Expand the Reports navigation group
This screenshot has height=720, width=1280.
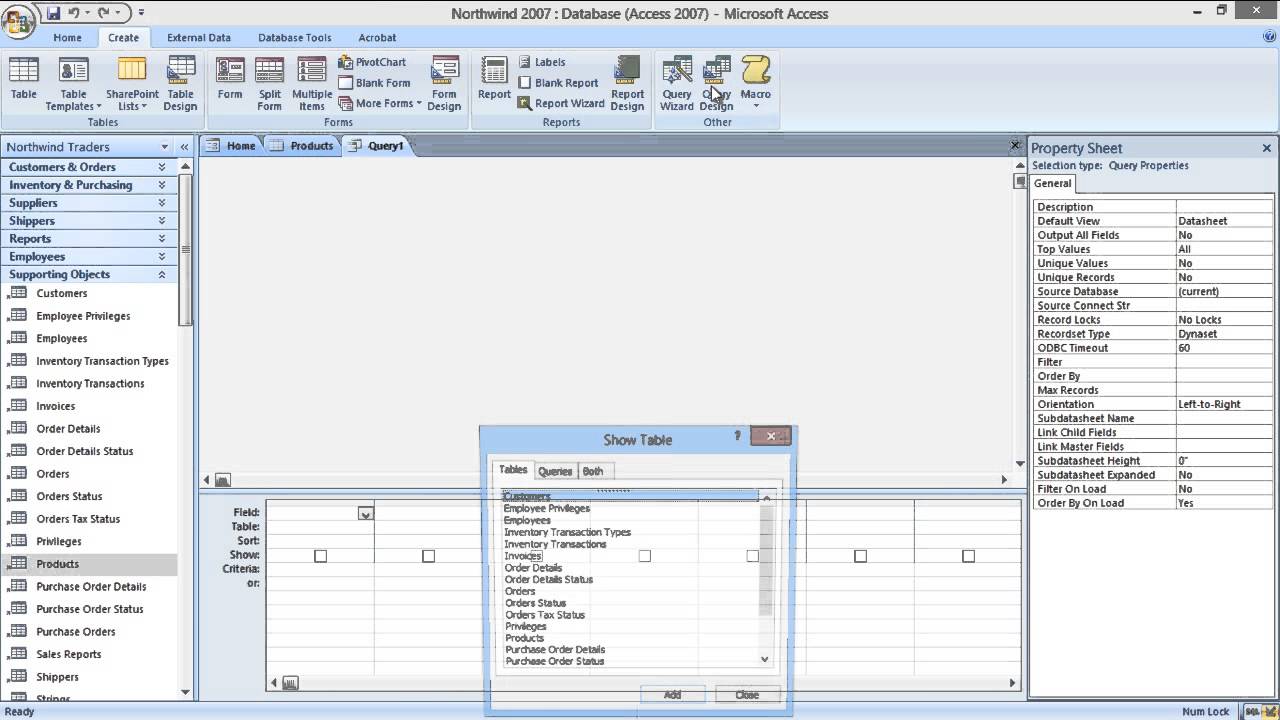tap(162, 239)
